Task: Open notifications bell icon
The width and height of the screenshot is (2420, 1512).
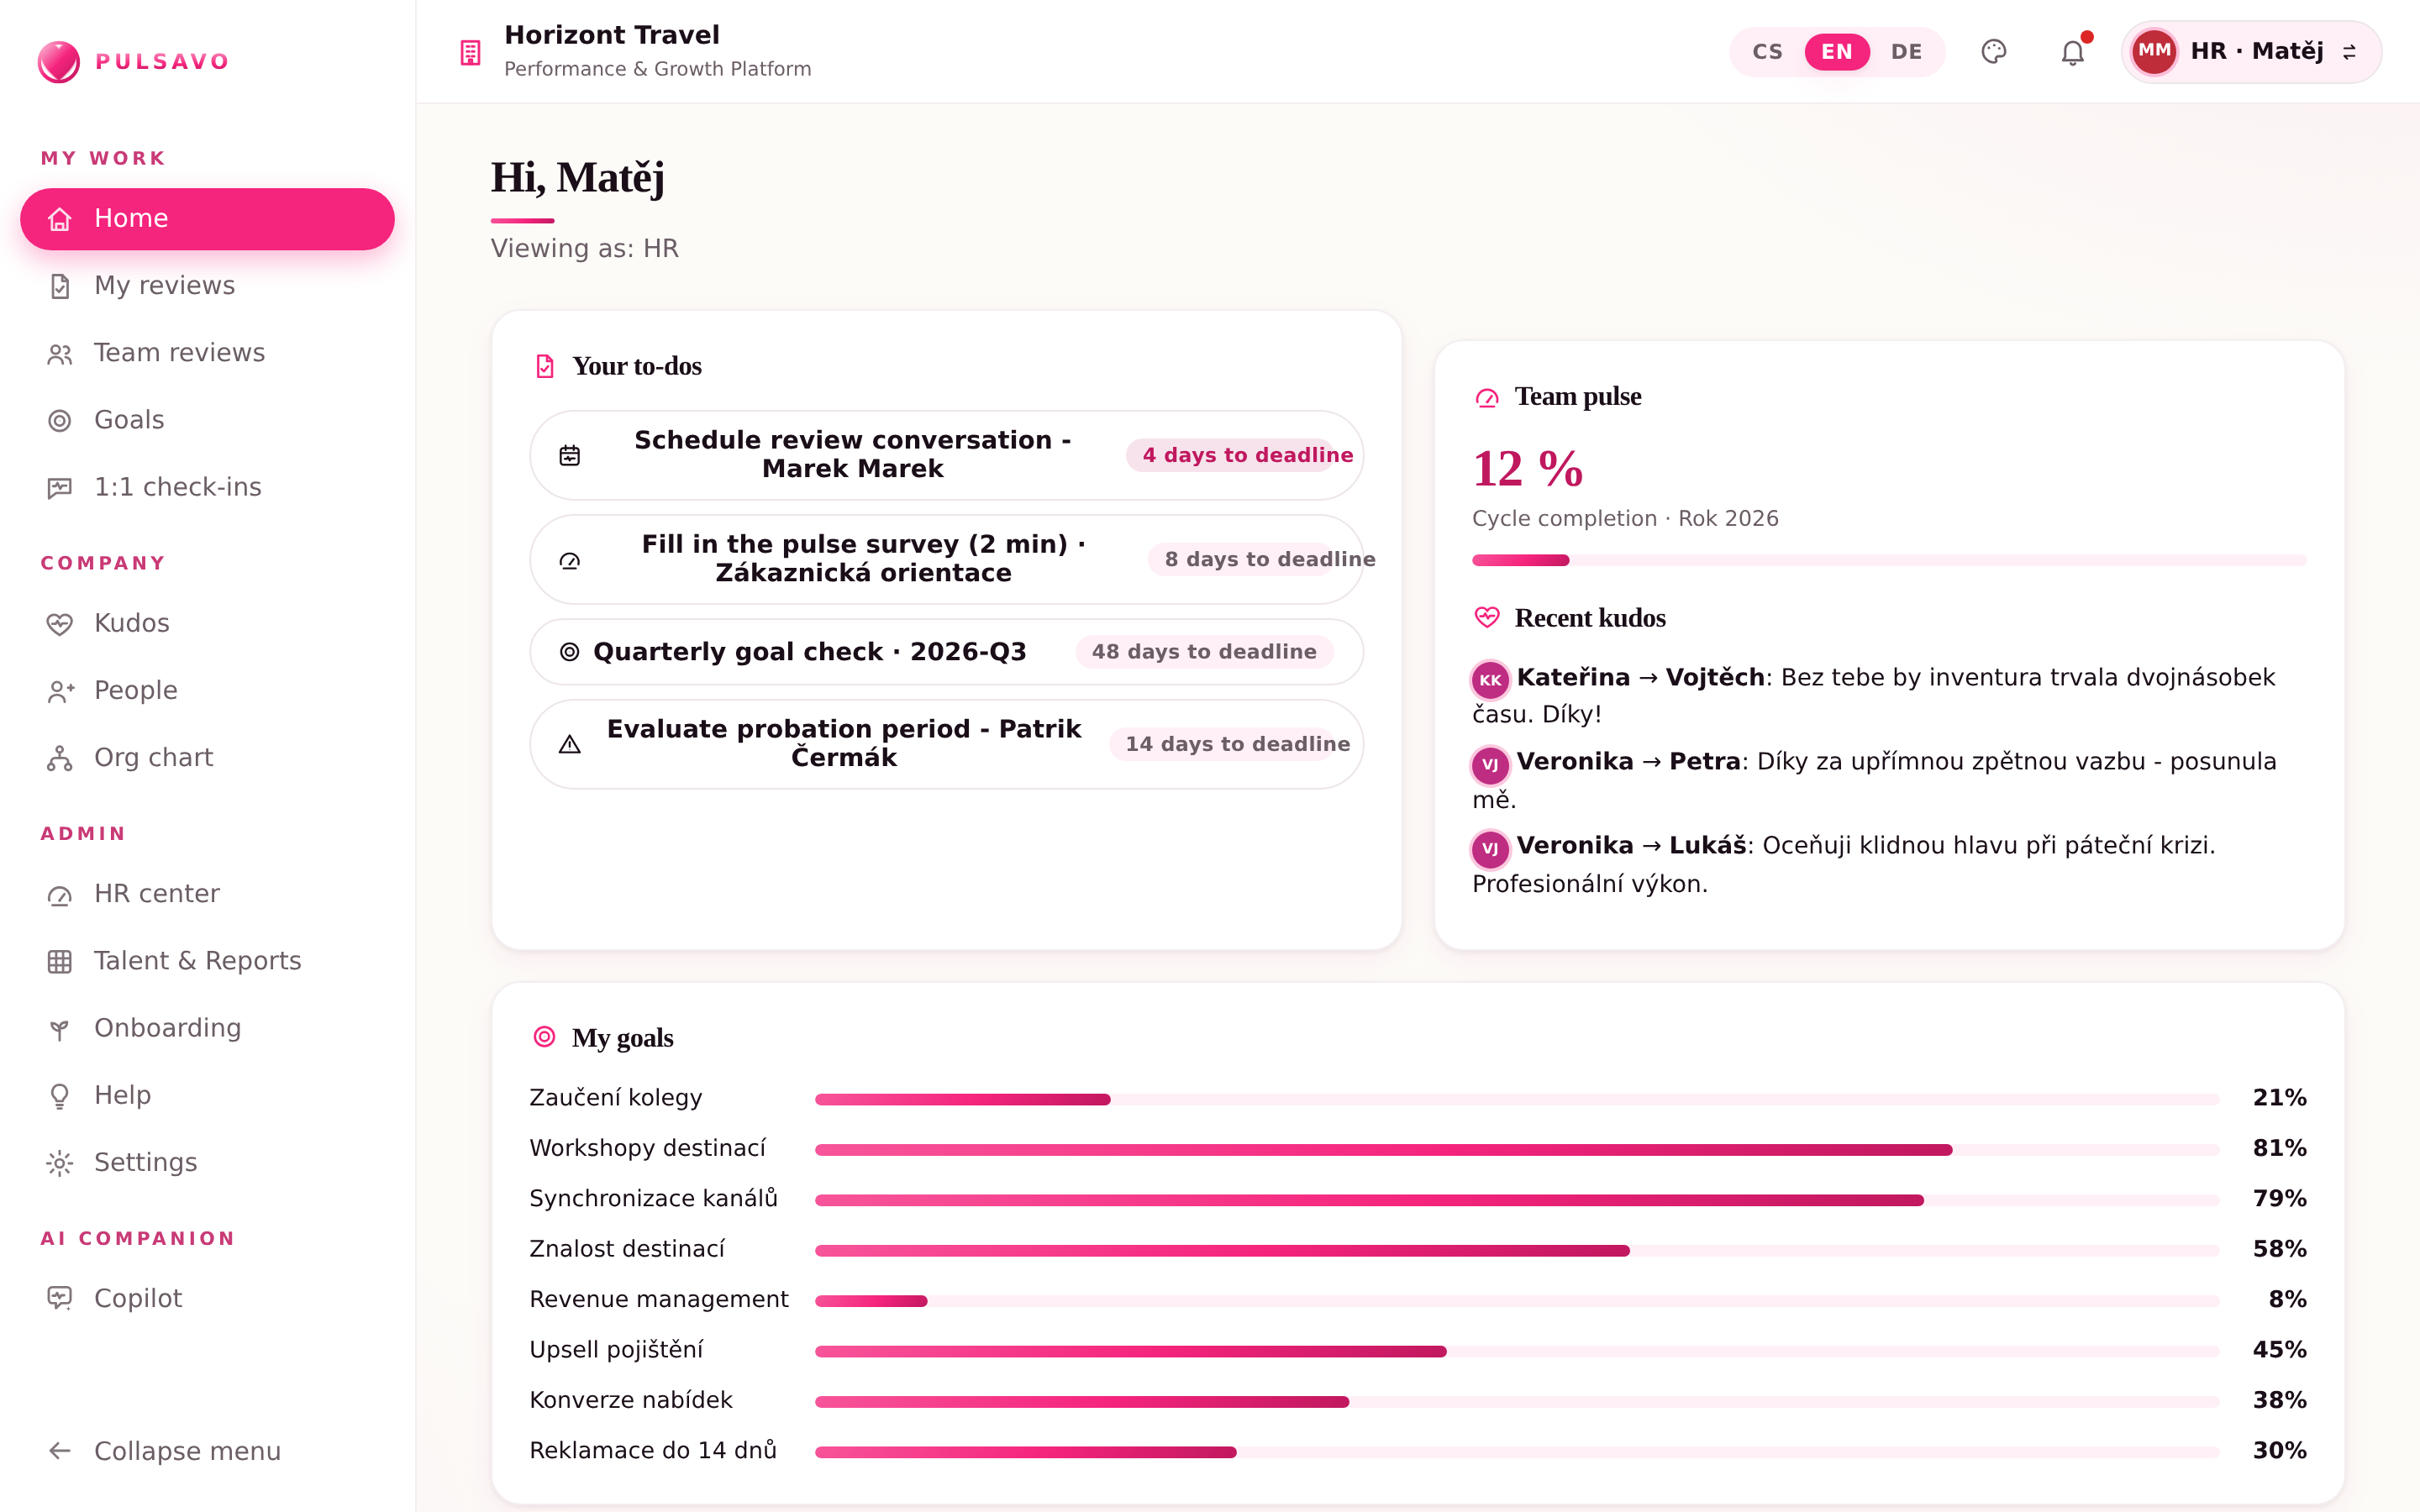Action: click(x=2073, y=52)
